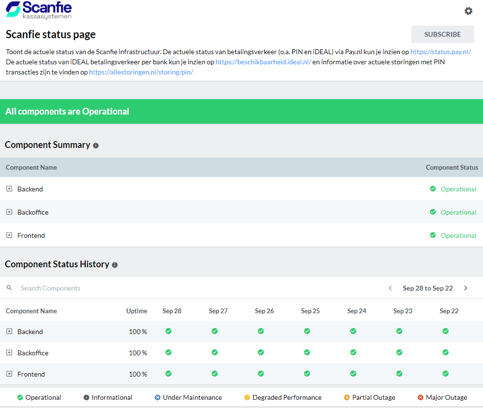Click the Component Status History info icon
The height and width of the screenshot is (408, 483).
tap(115, 265)
